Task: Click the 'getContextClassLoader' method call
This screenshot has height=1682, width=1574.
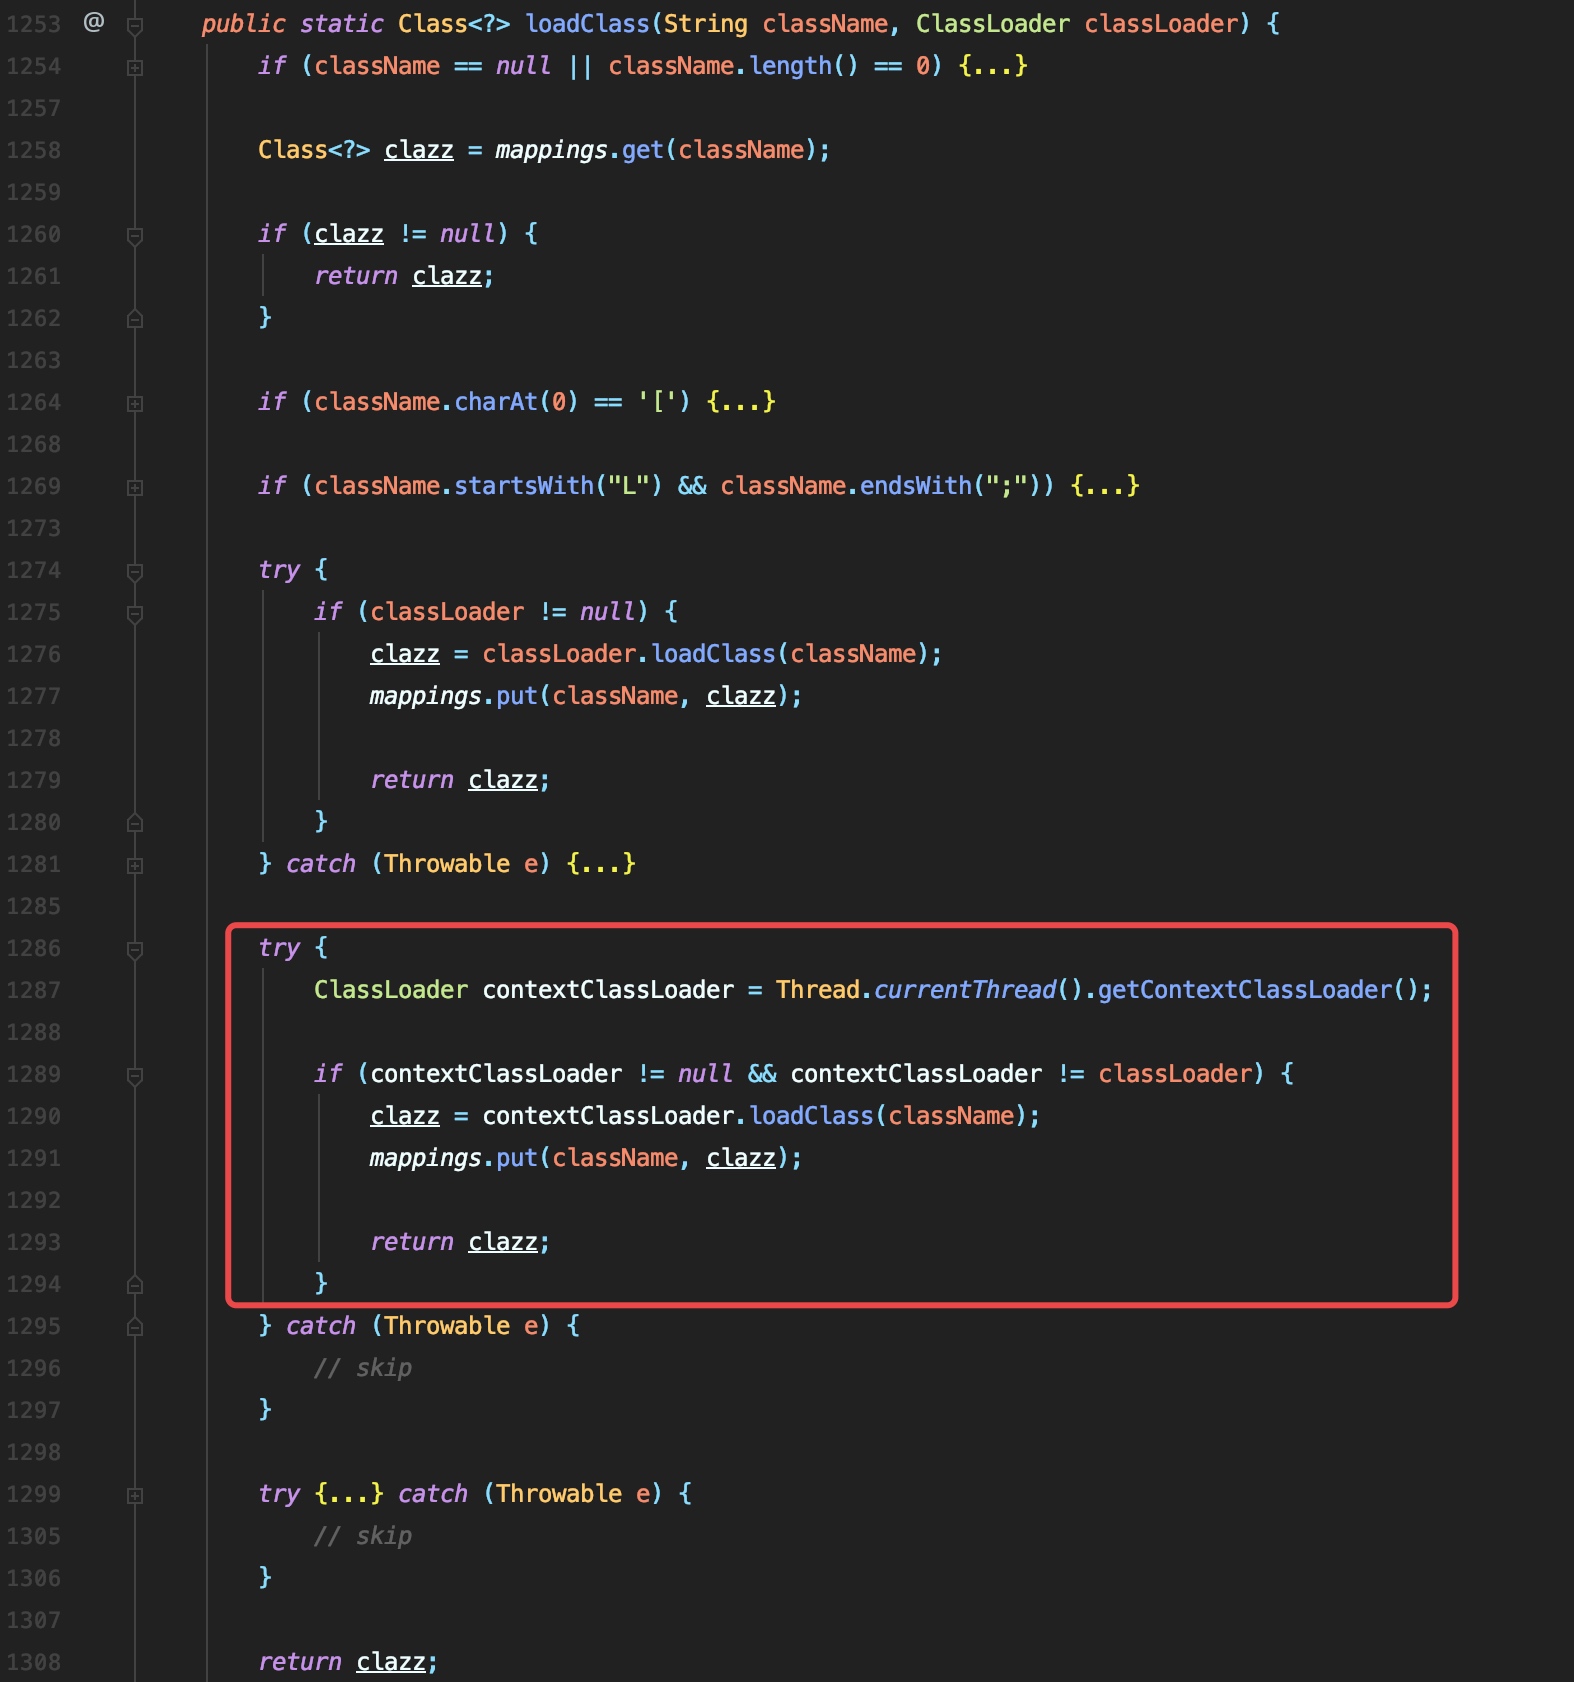Action: tap(1245, 990)
